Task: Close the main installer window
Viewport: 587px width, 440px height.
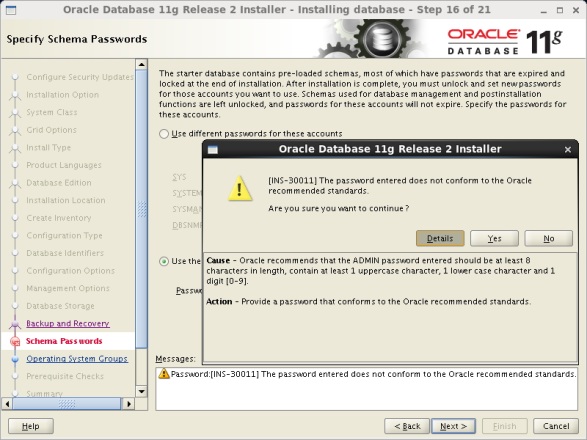Action: pos(576,10)
